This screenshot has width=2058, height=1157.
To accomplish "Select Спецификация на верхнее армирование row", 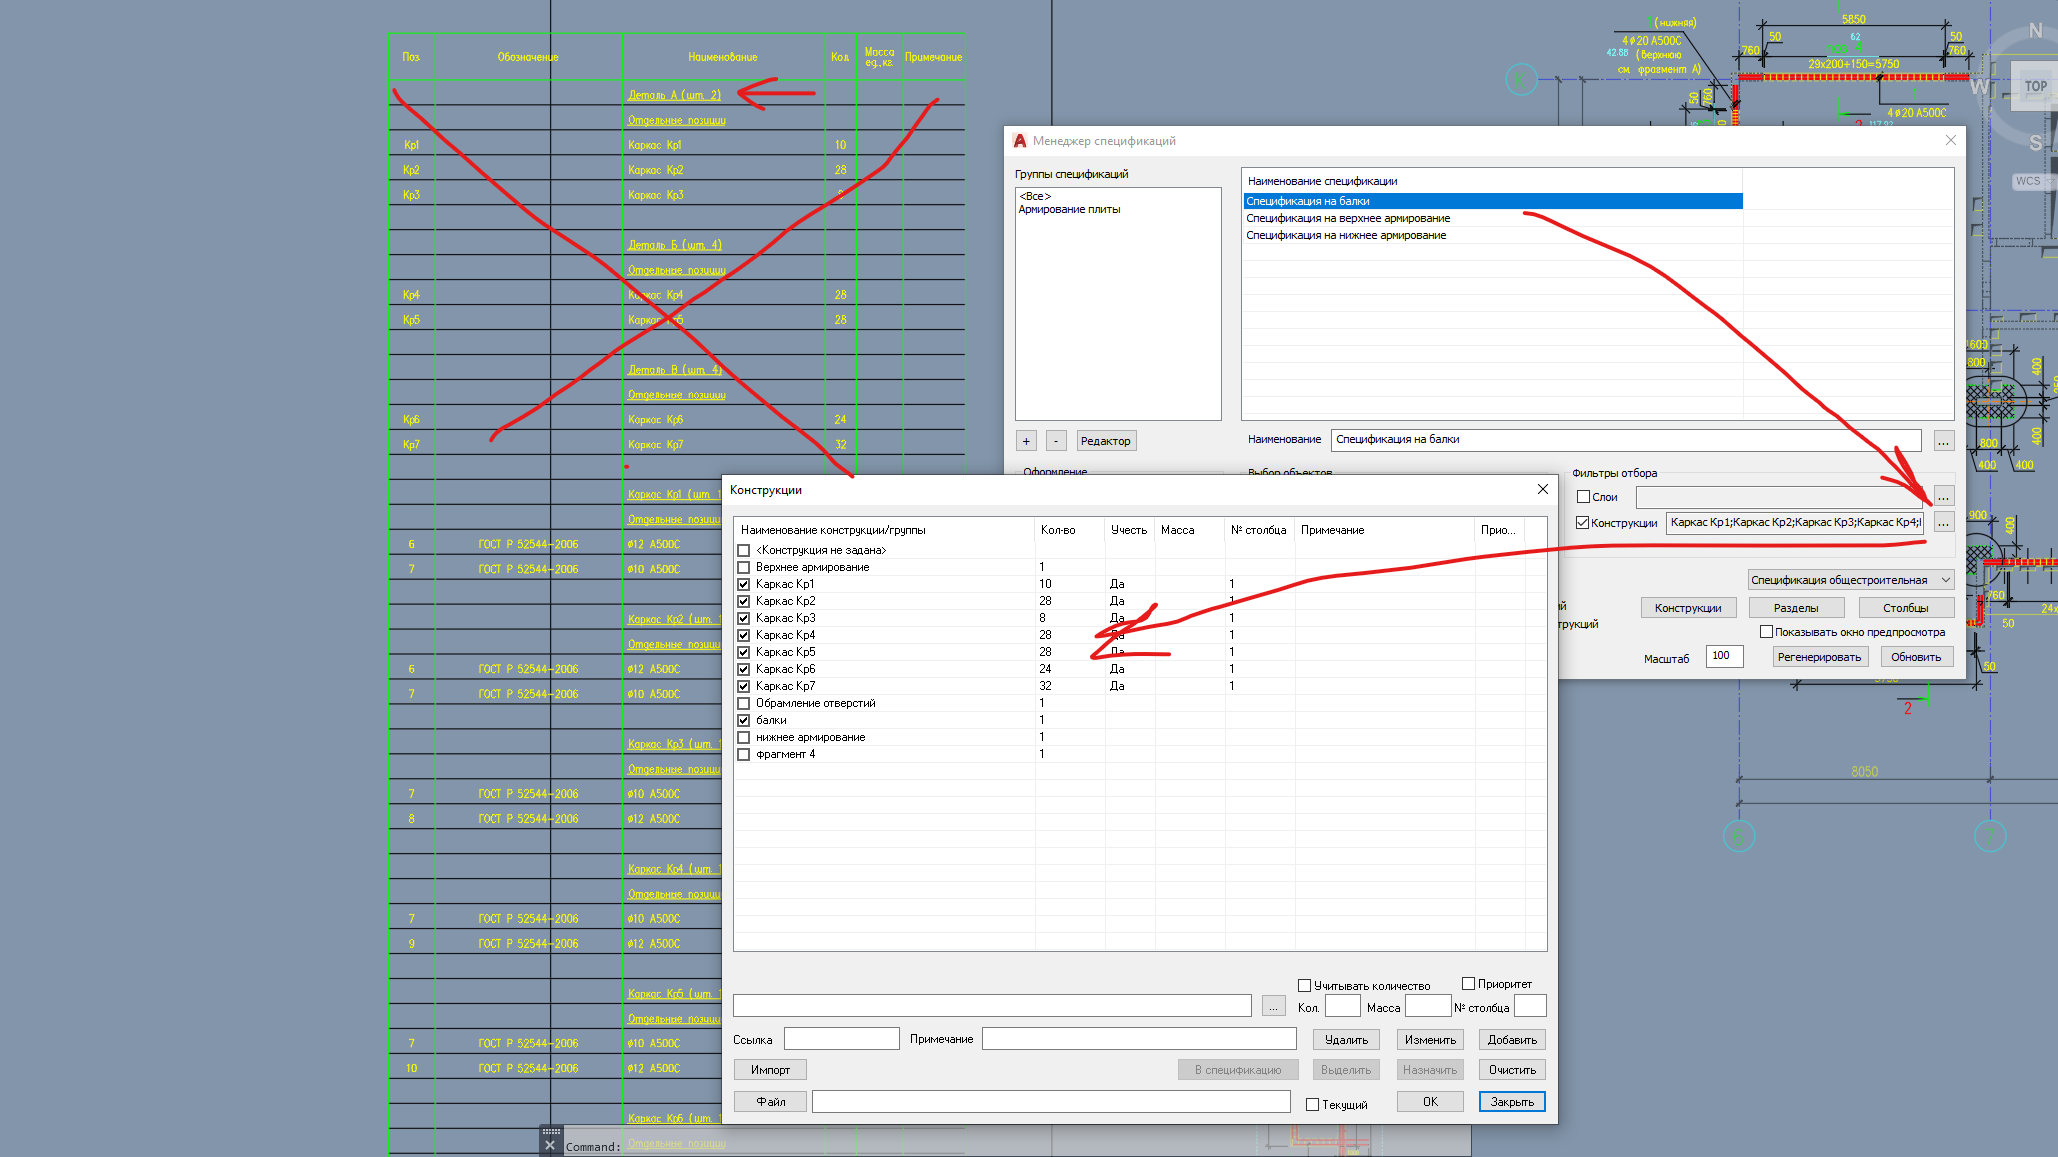I will (1347, 218).
